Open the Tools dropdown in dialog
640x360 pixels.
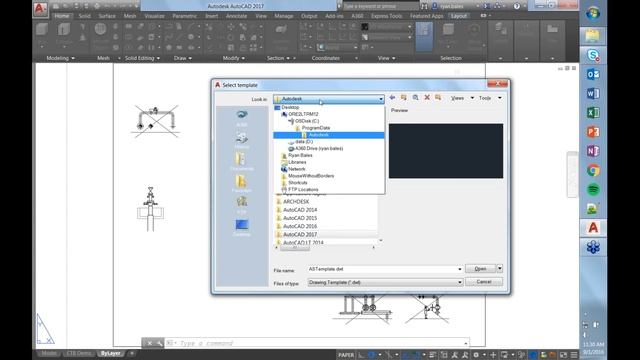490,98
